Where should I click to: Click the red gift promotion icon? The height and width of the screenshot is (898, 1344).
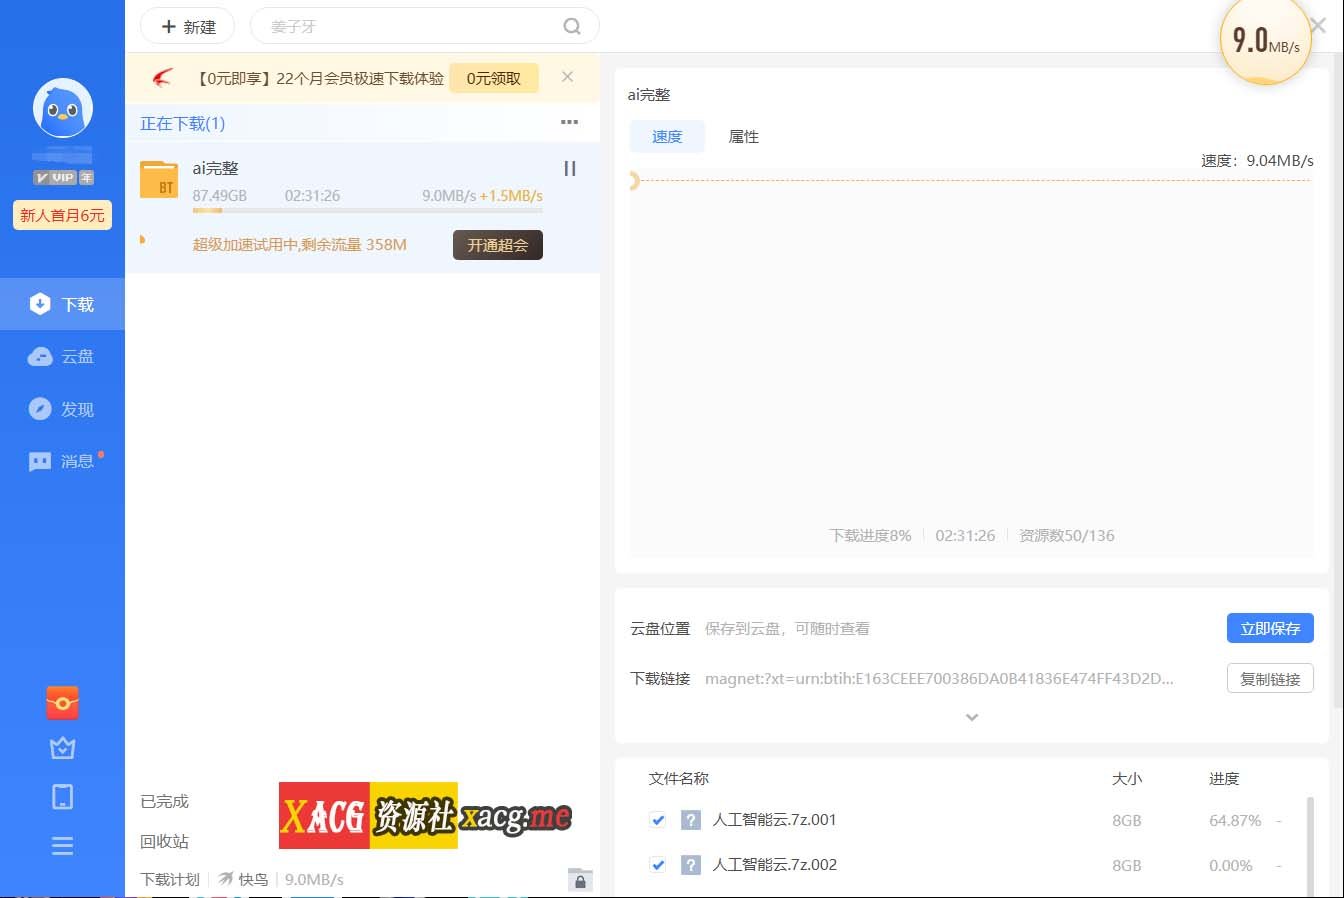pos(62,703)
